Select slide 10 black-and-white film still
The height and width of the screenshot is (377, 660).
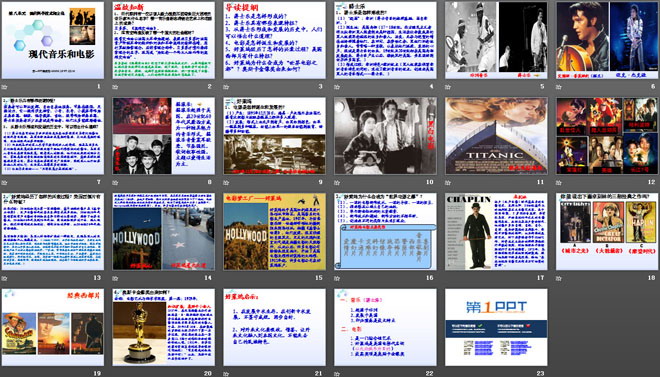click(x=386, y=136)
